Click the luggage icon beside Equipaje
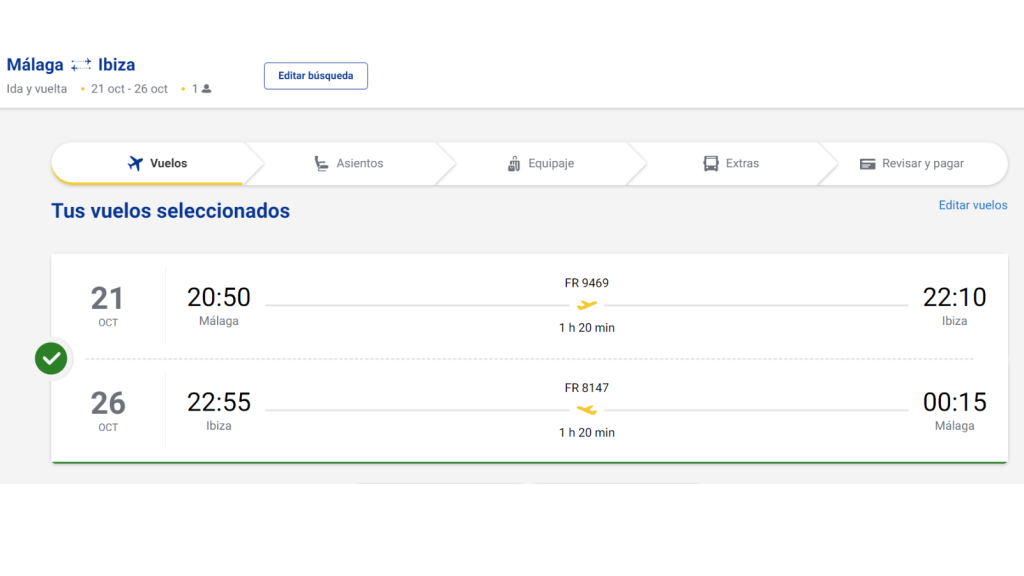Image resolution: width=1024 pixels, height=576 pixels. click(x=514, y=163)
